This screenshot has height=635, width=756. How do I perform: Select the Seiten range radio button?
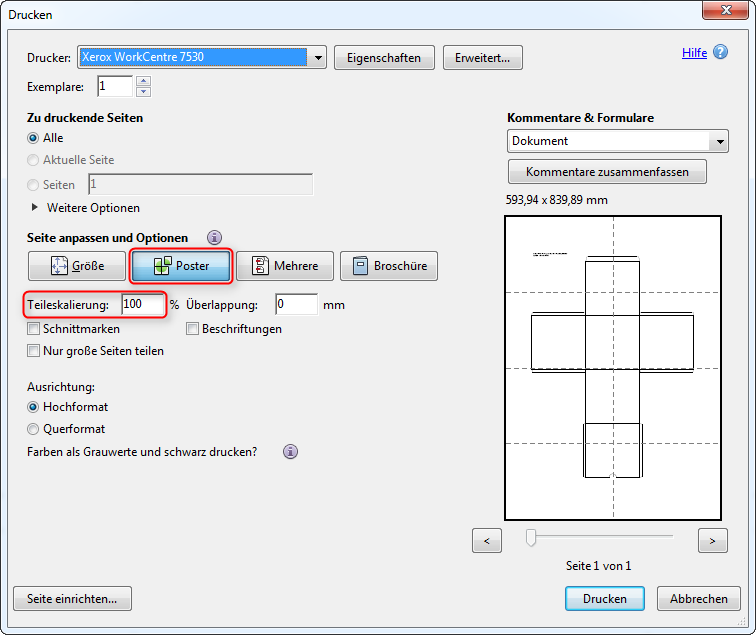tap(33, 185)
